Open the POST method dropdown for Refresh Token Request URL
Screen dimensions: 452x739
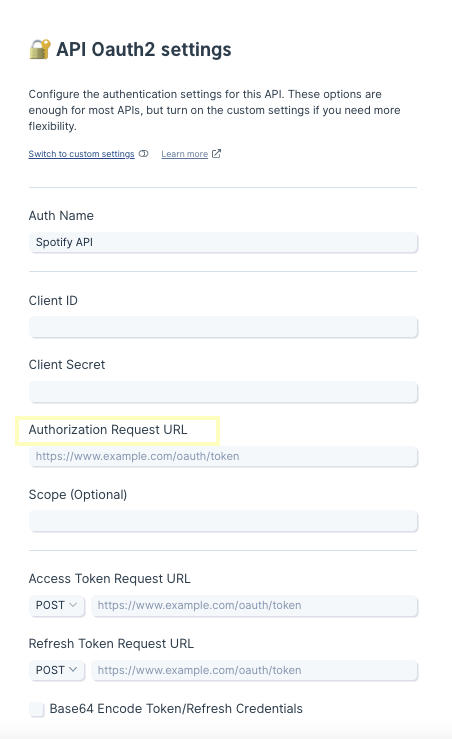coord(57,670)
